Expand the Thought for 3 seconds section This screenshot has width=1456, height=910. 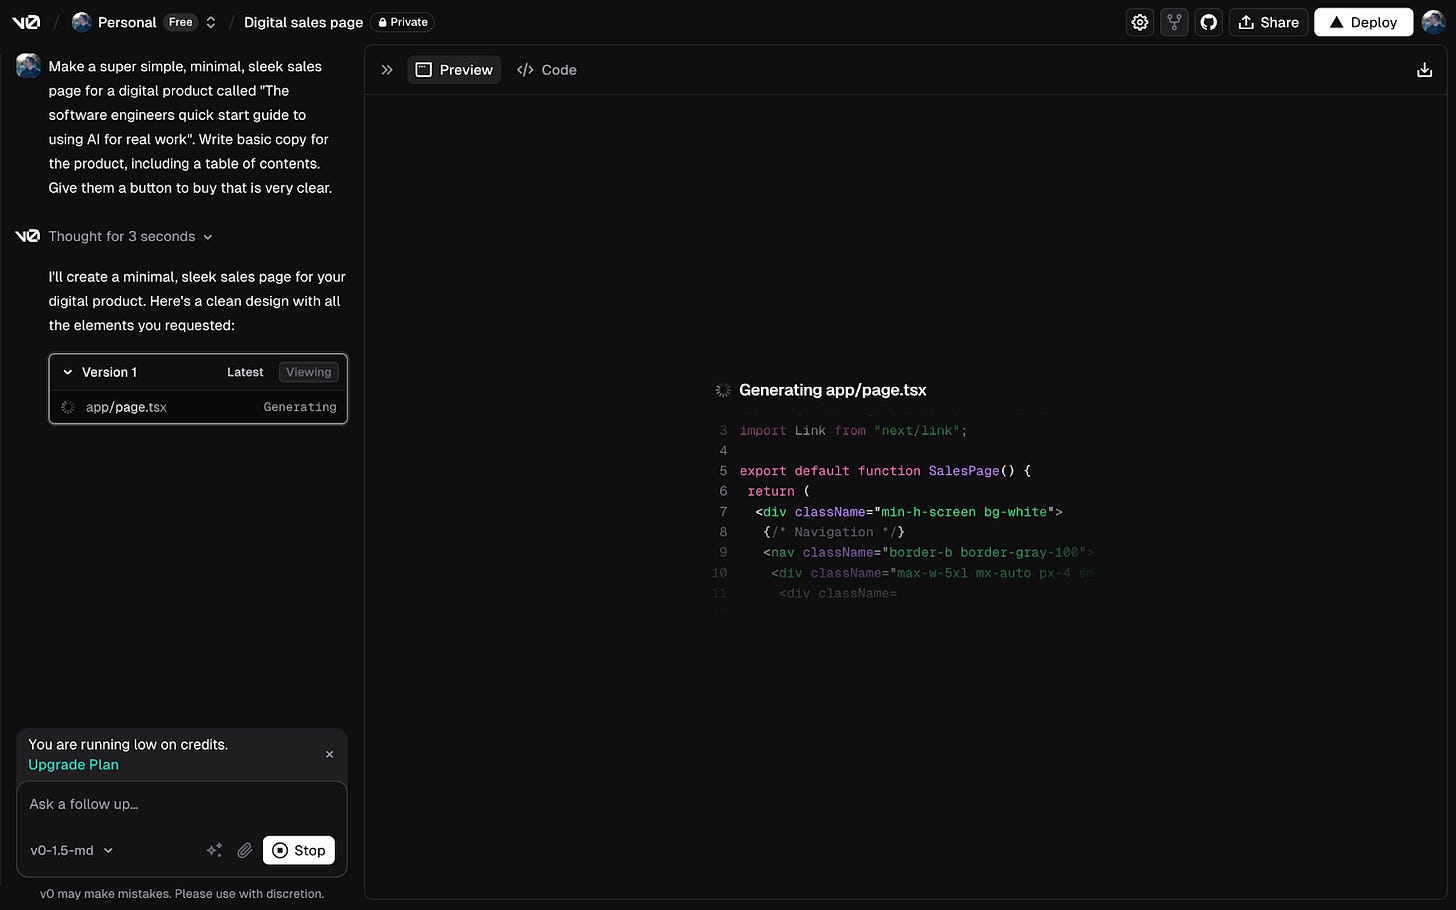(x=130, y=237)
